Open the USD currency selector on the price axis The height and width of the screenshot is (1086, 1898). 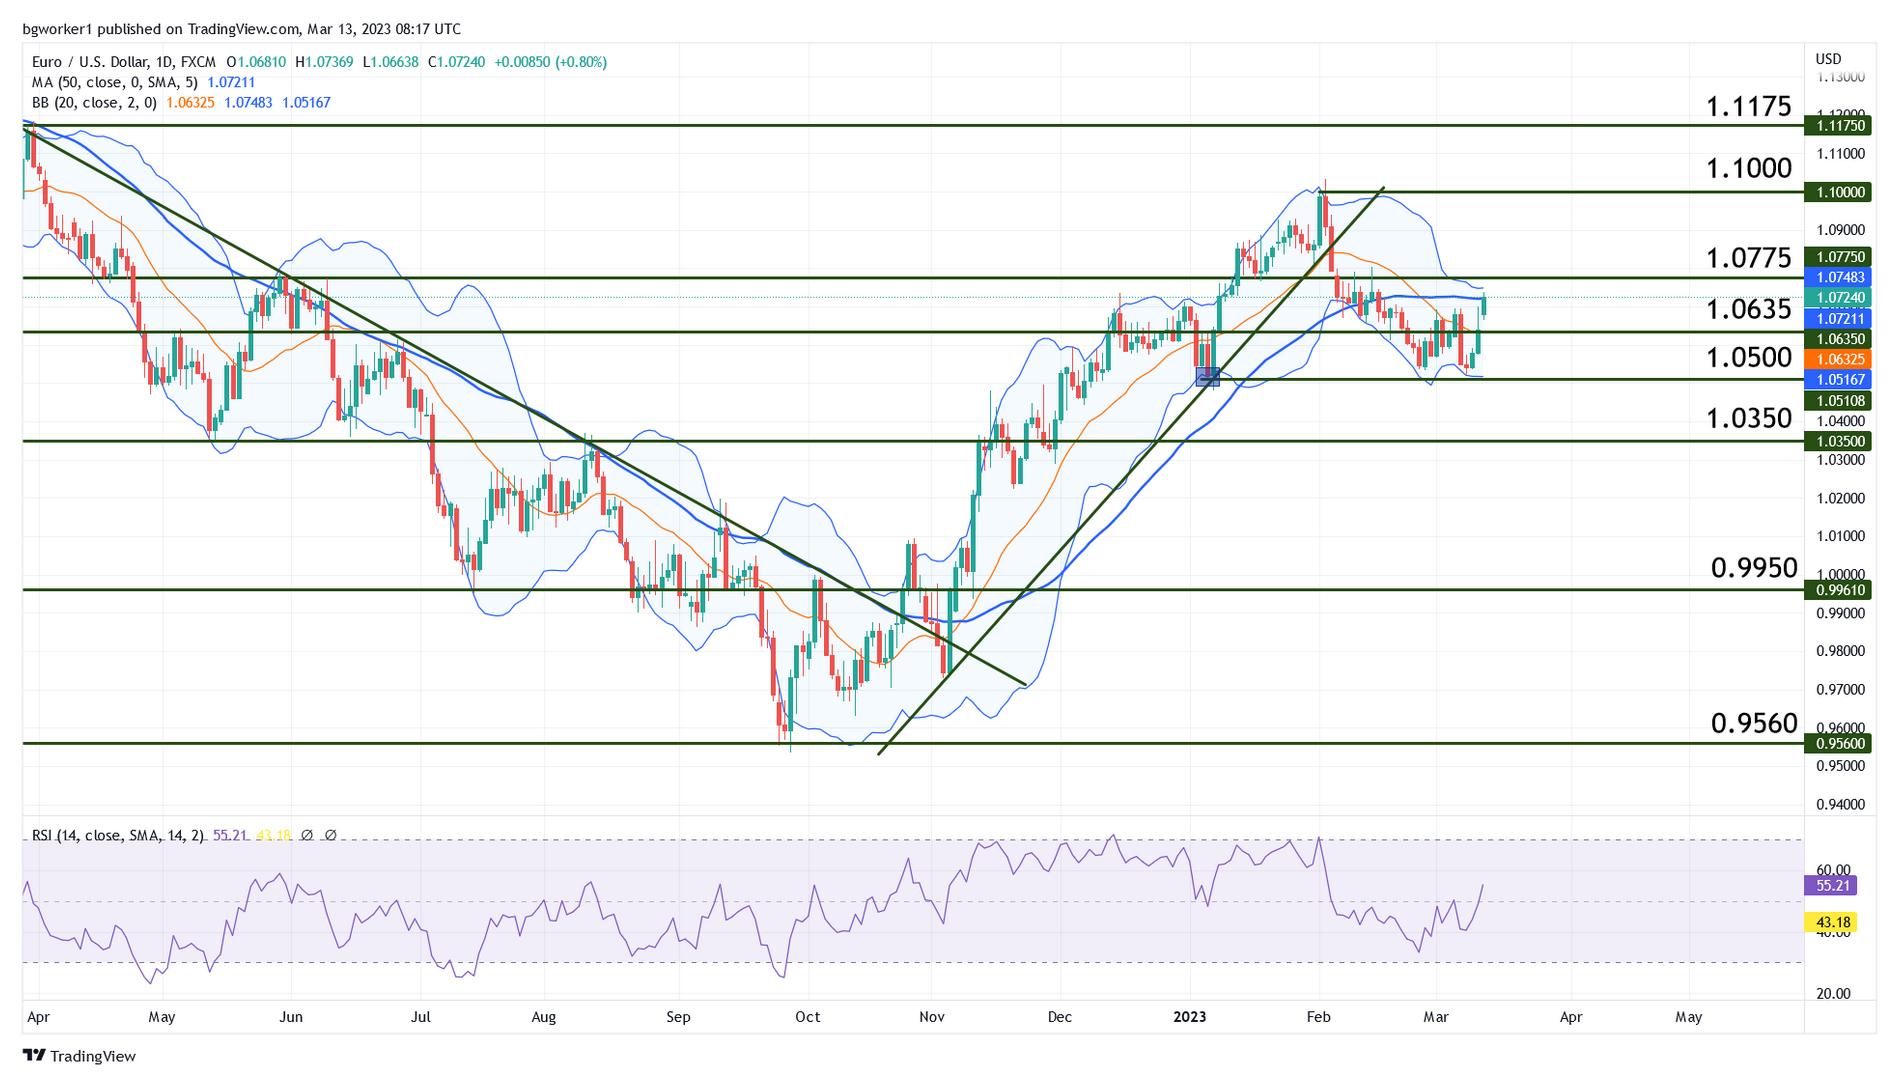[x=1828, y=59]
